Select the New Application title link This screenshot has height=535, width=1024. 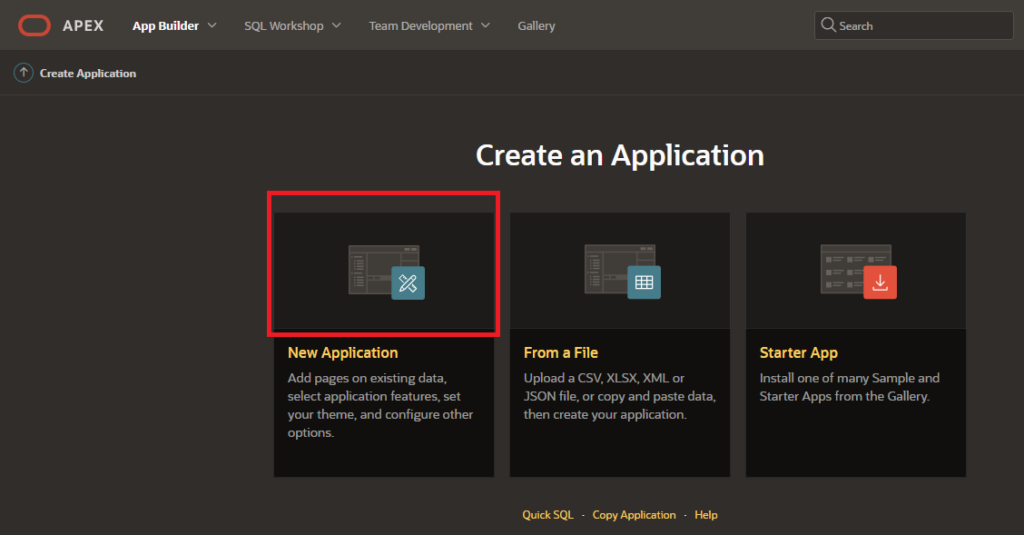point(342,353)
